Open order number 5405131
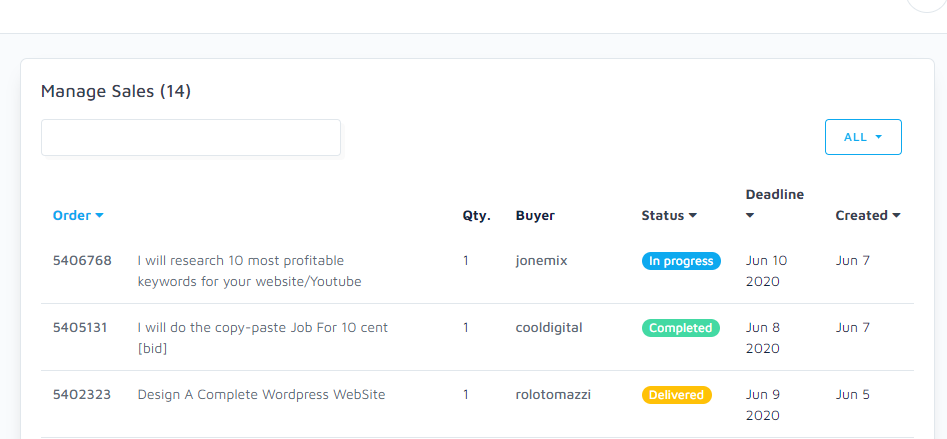This screenshot has height=439, width=947. point(80,328)
